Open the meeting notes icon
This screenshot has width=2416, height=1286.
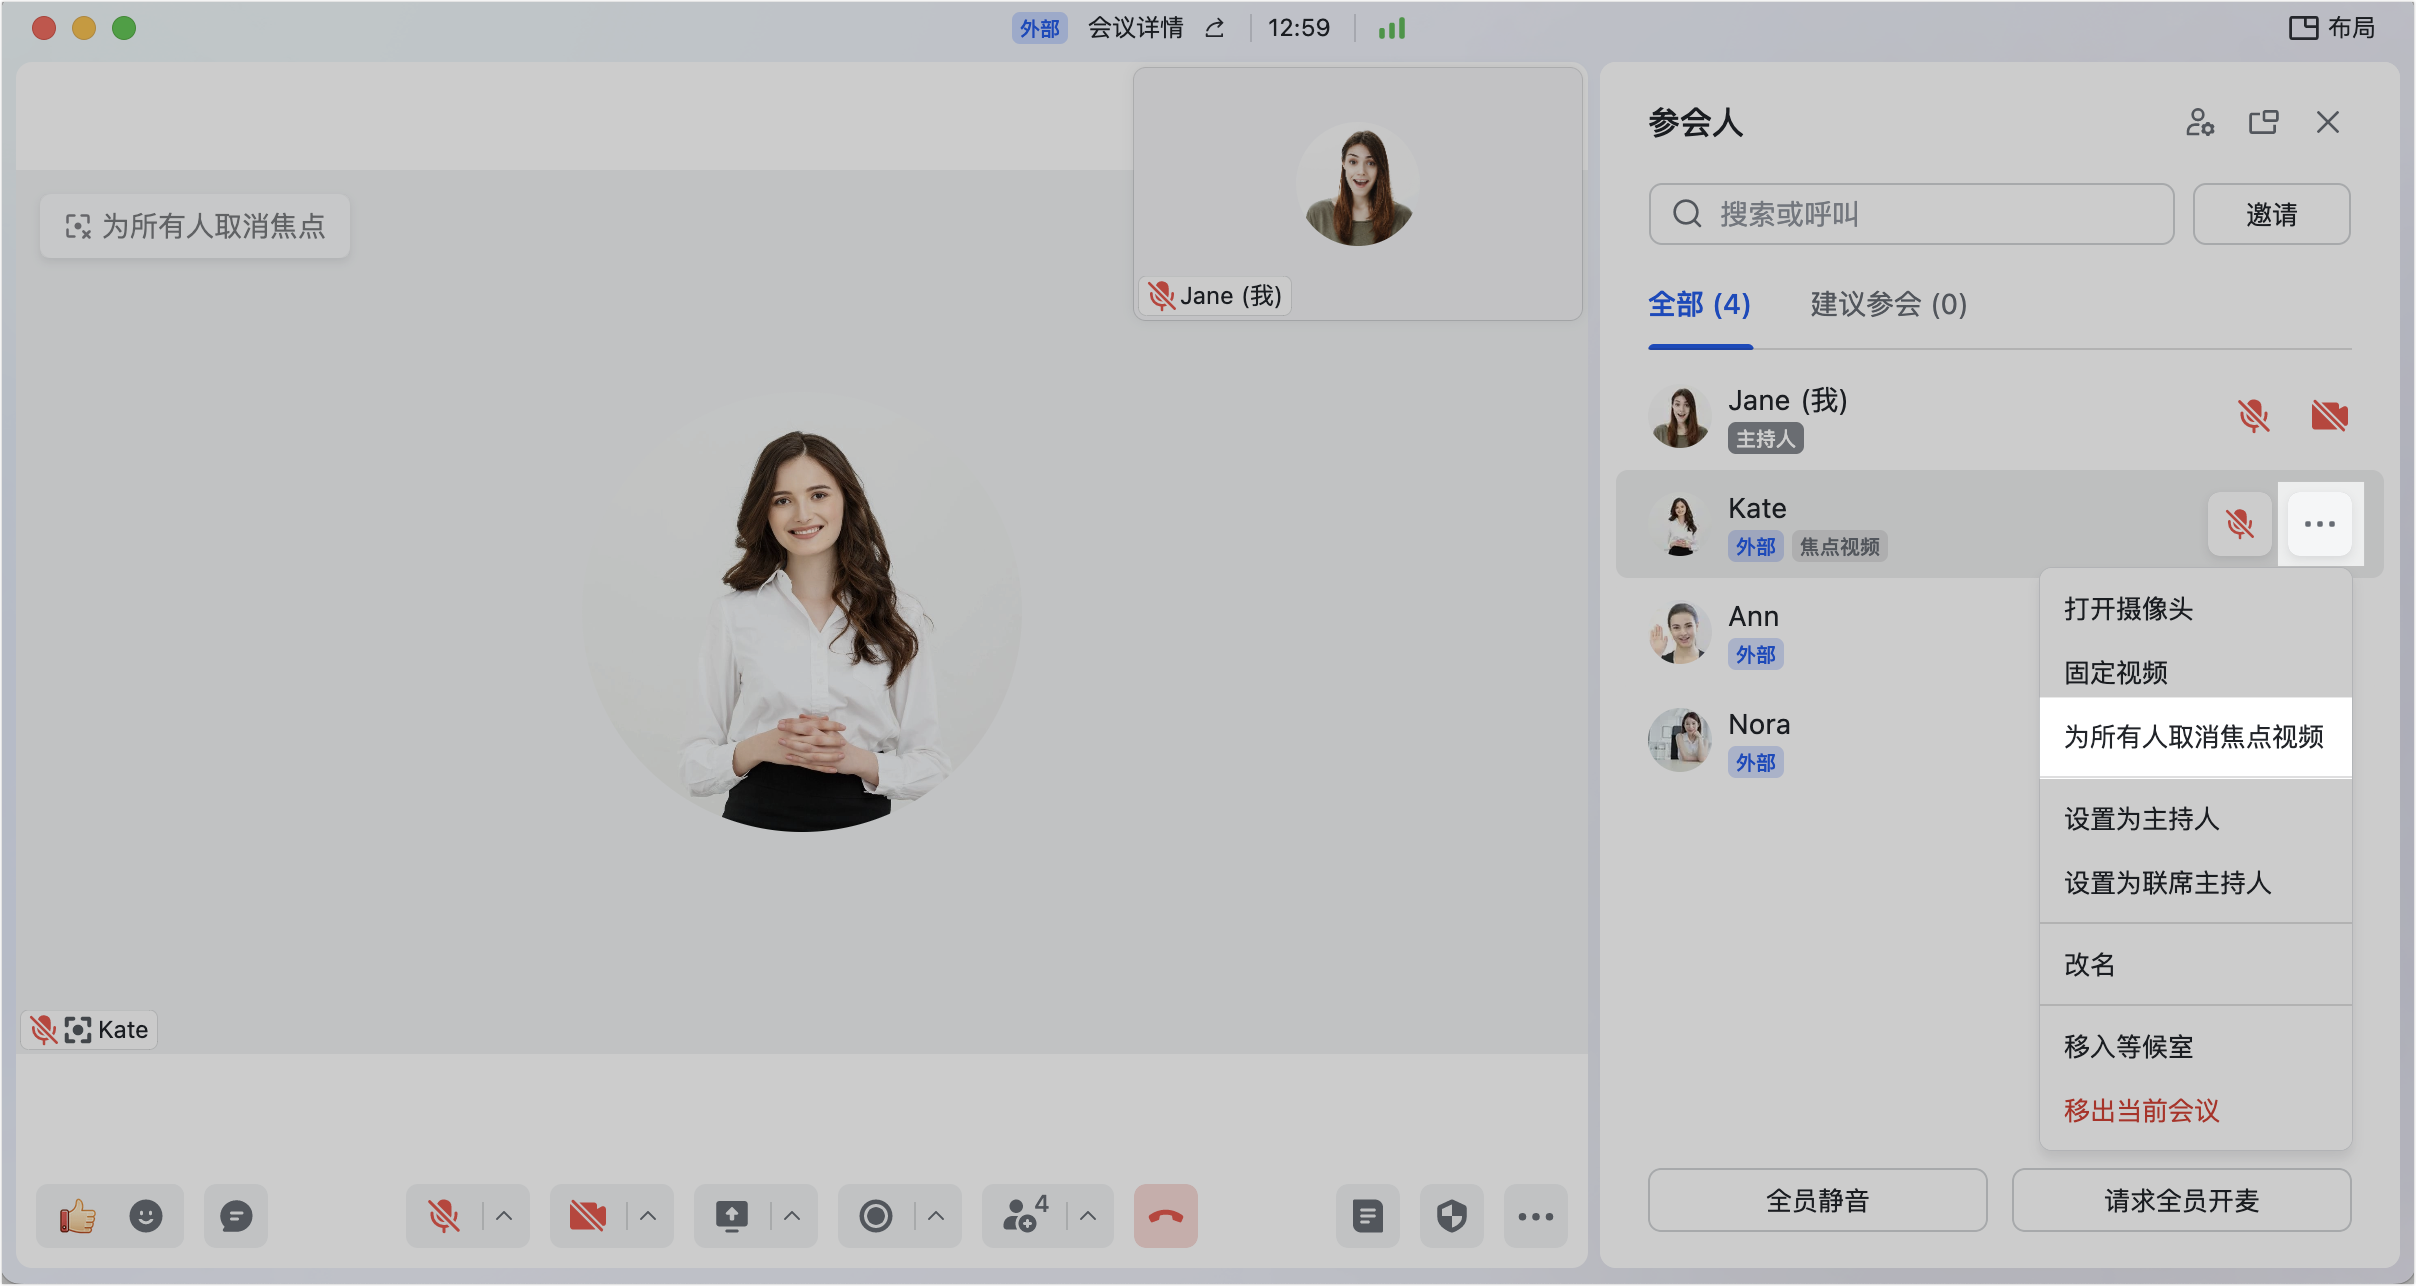click(x=1368, y=1216)
